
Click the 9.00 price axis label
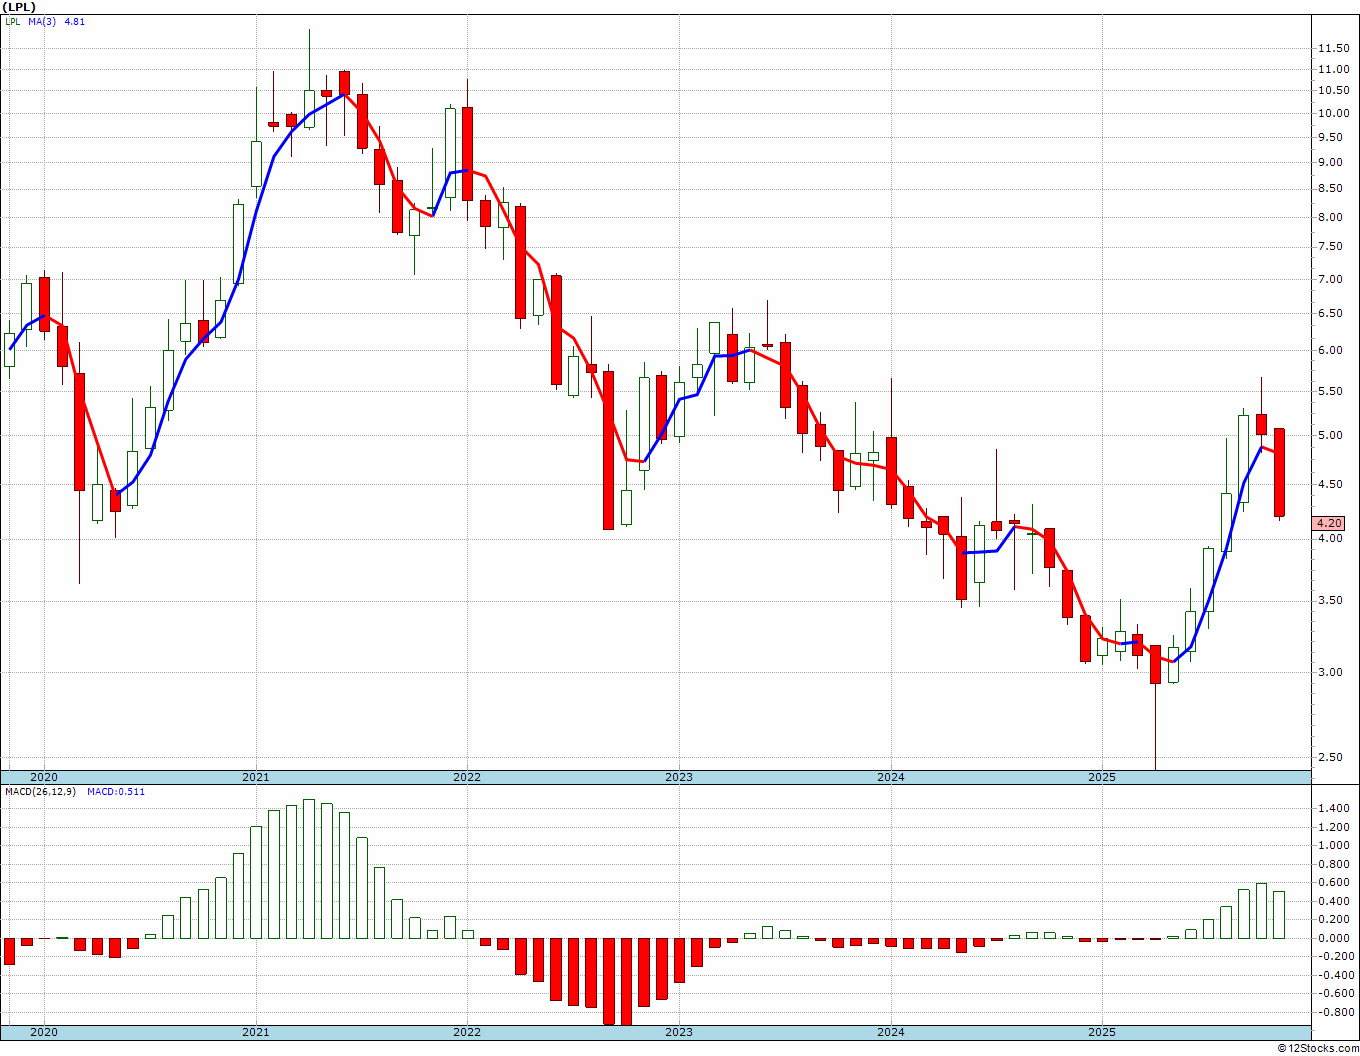[x=1330, y=163]
